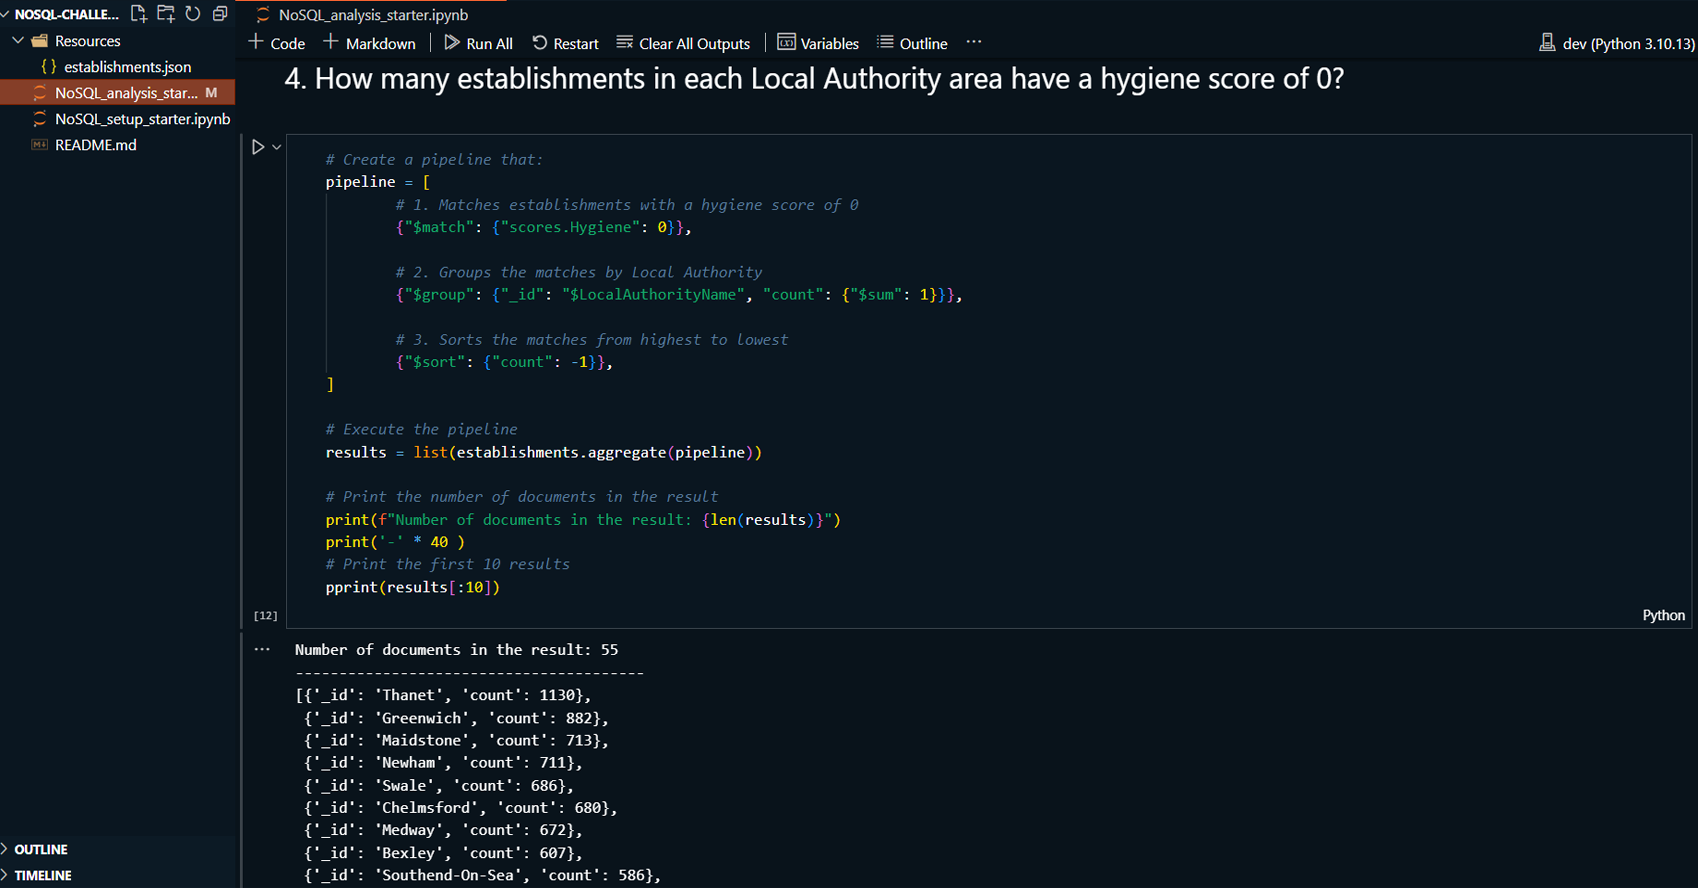
Task: Run the pipeline code cell
Action: (x=258, y=147)
